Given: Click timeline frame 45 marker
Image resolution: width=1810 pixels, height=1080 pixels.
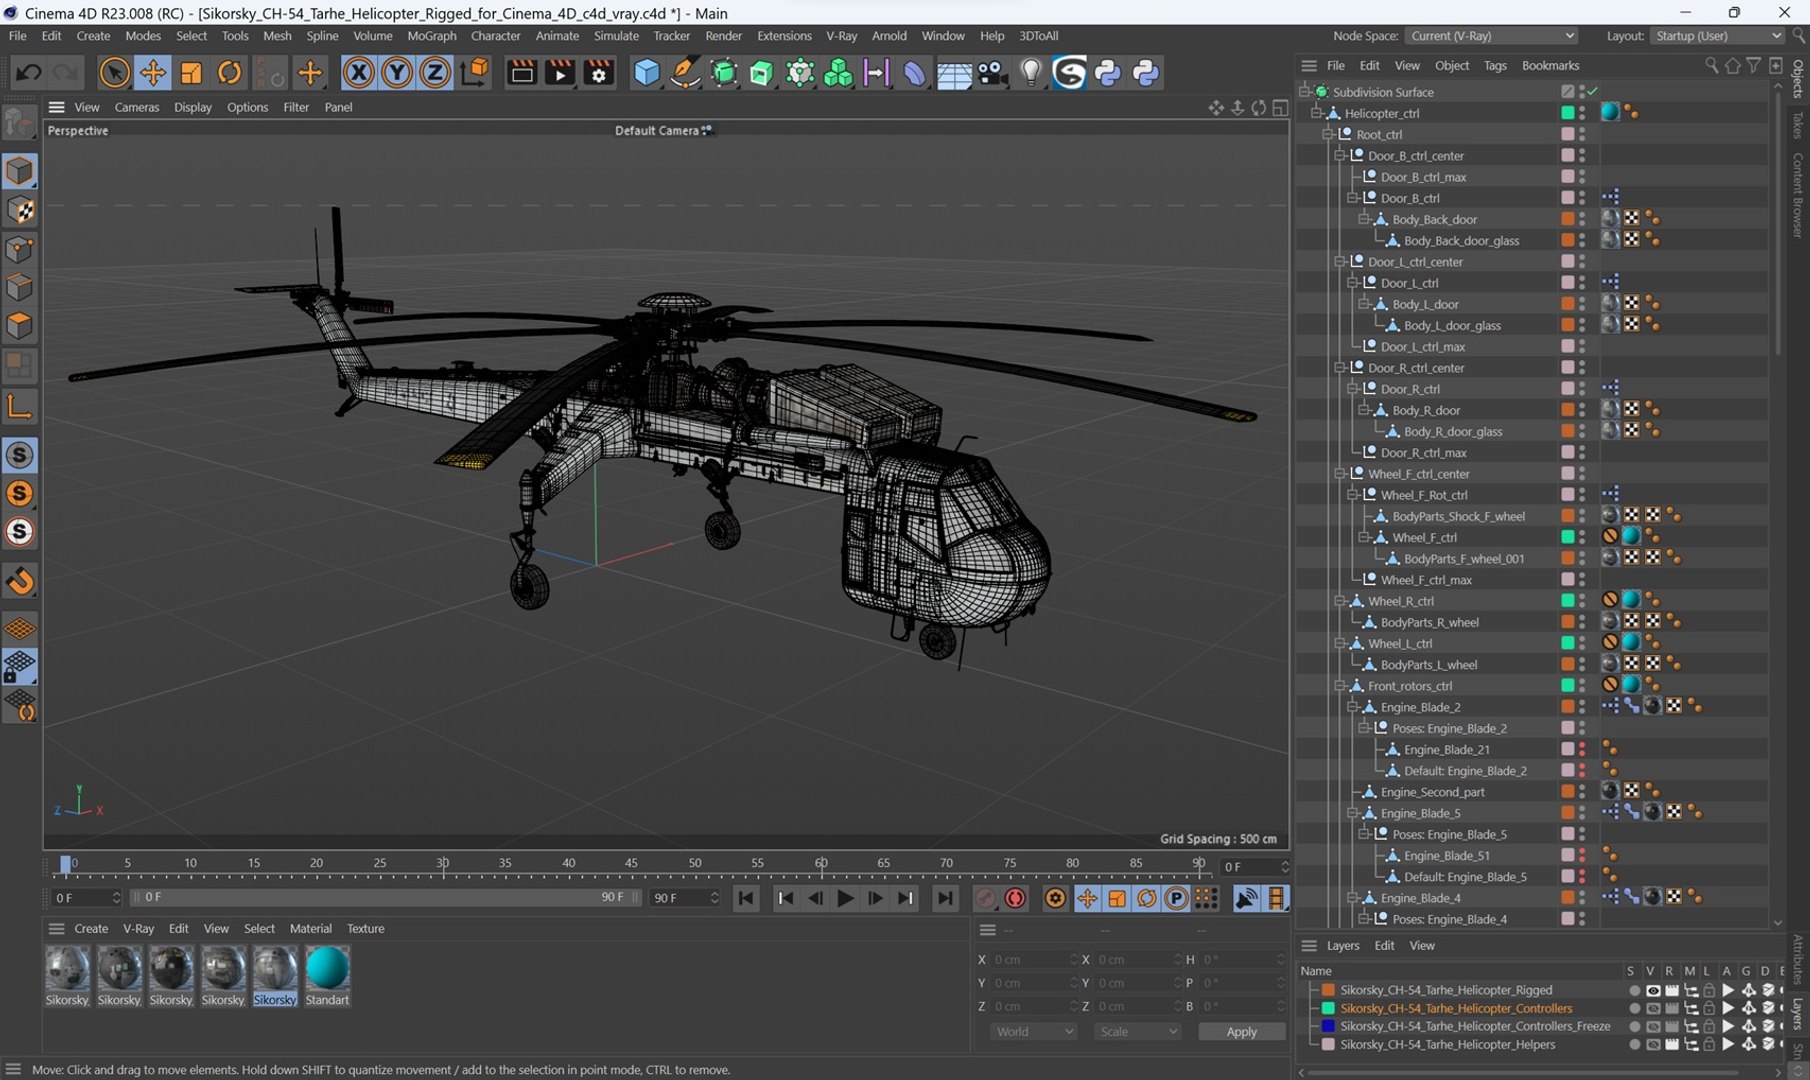Looking at the screenshot, I should [631, 863].
